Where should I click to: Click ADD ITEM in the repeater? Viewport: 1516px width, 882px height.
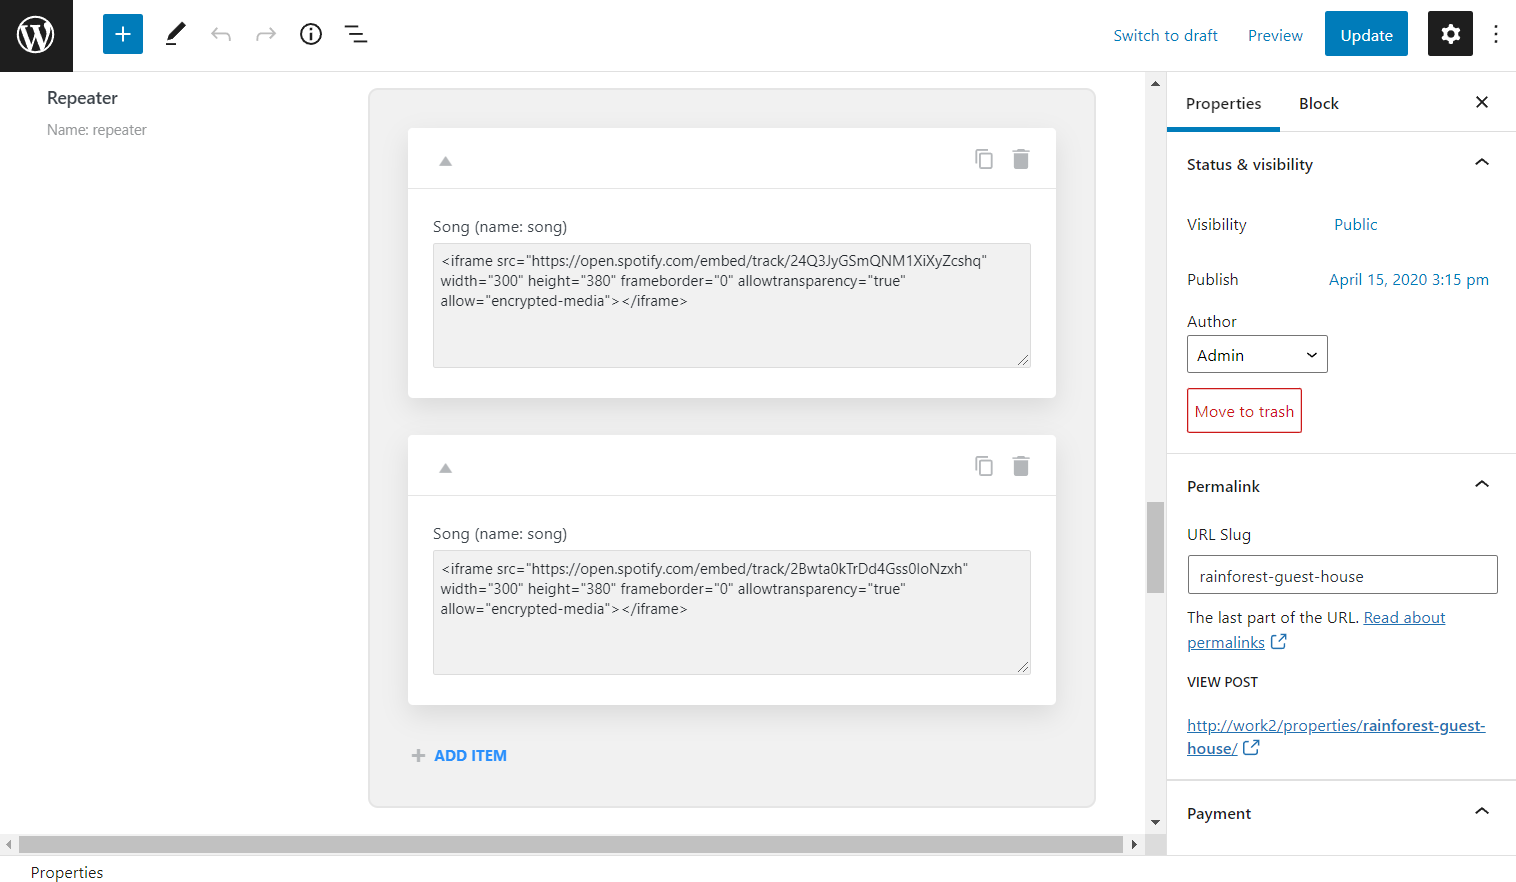(459, 755)
